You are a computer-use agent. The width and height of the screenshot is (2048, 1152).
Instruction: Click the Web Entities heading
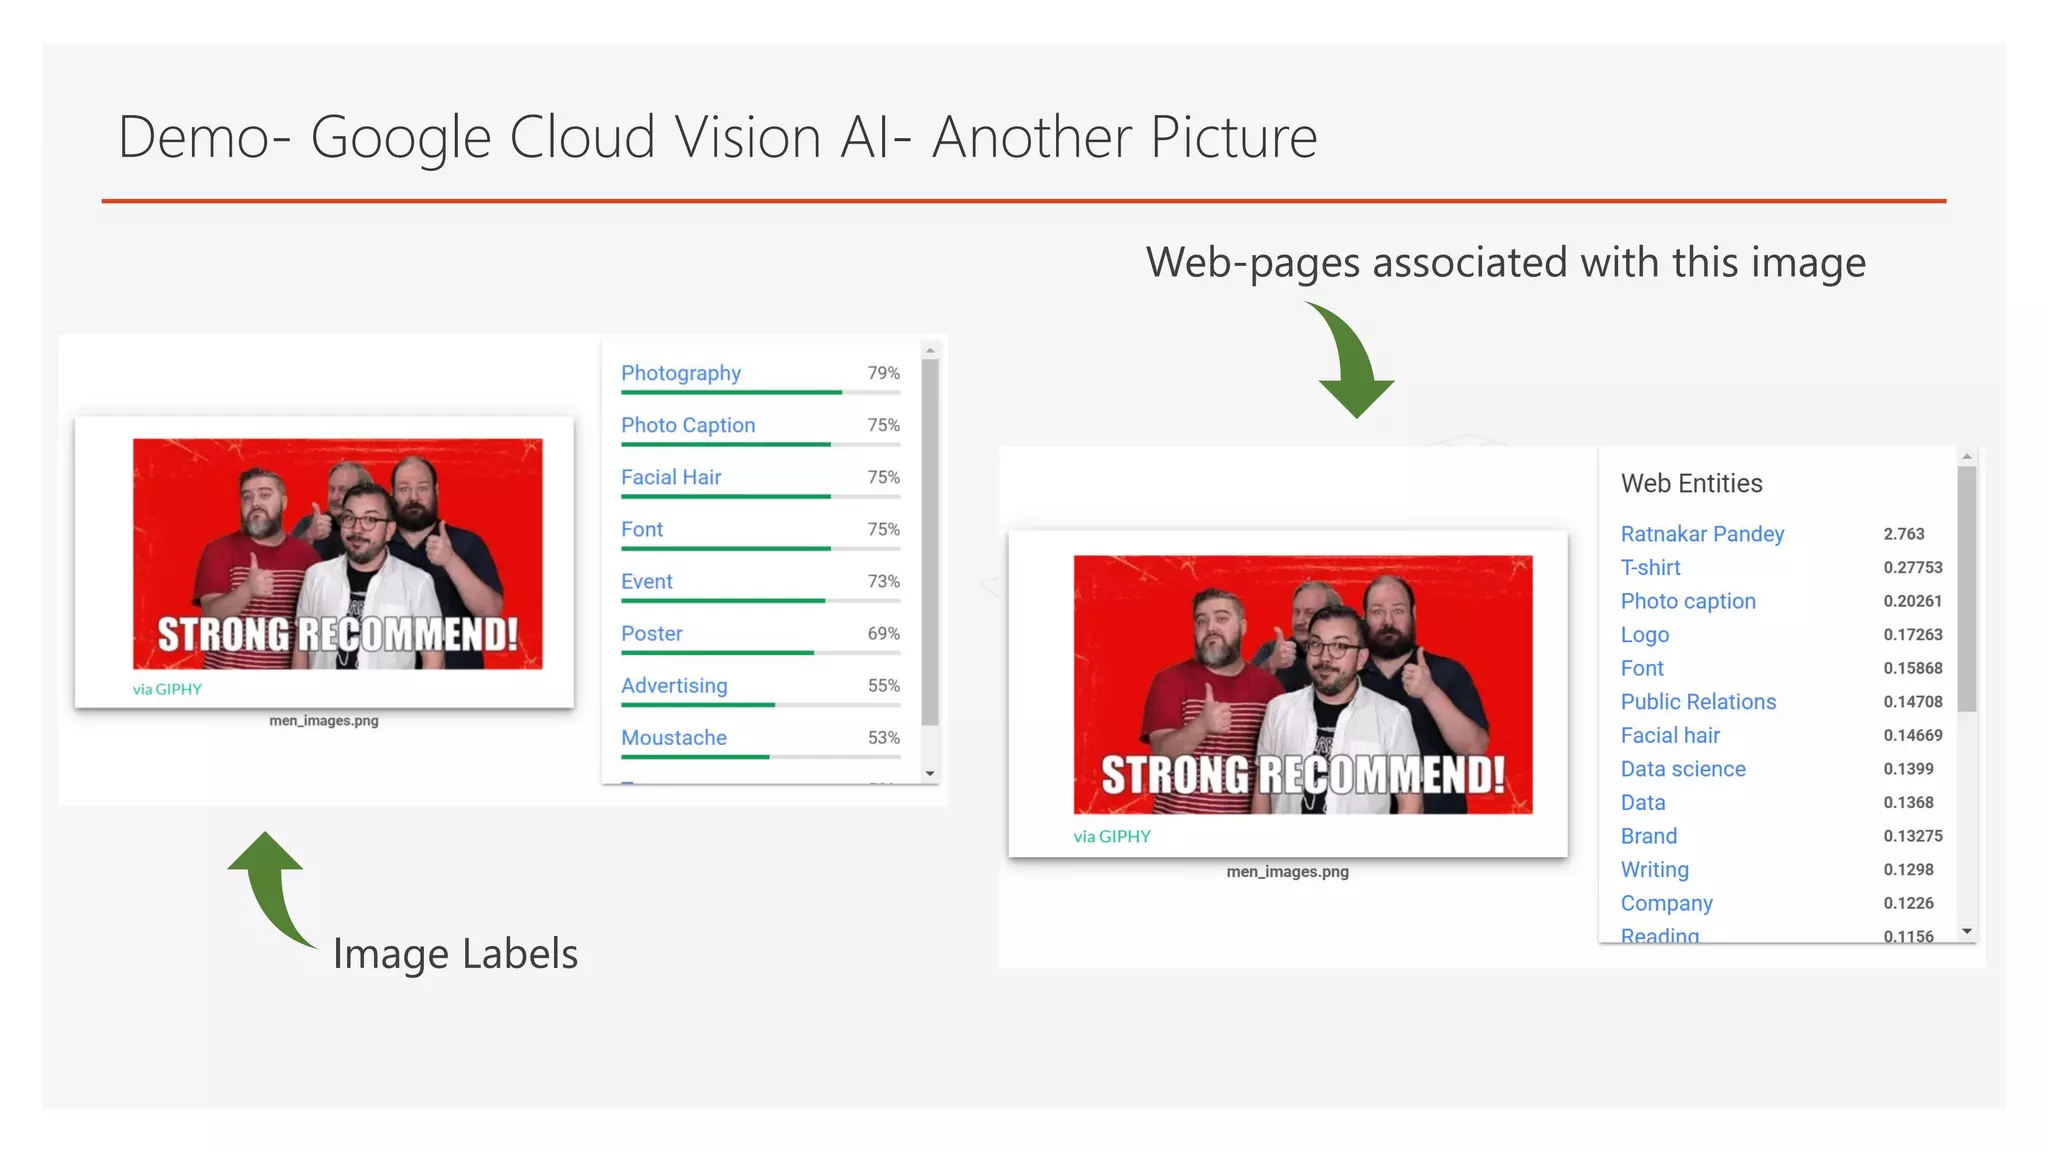pyautogui.click(x=1692, y=483)
